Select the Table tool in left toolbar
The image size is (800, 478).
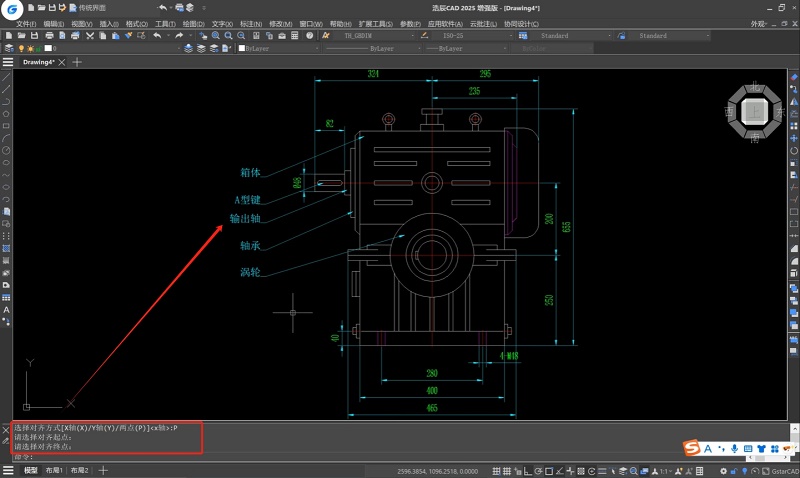(x=6, y=297)
